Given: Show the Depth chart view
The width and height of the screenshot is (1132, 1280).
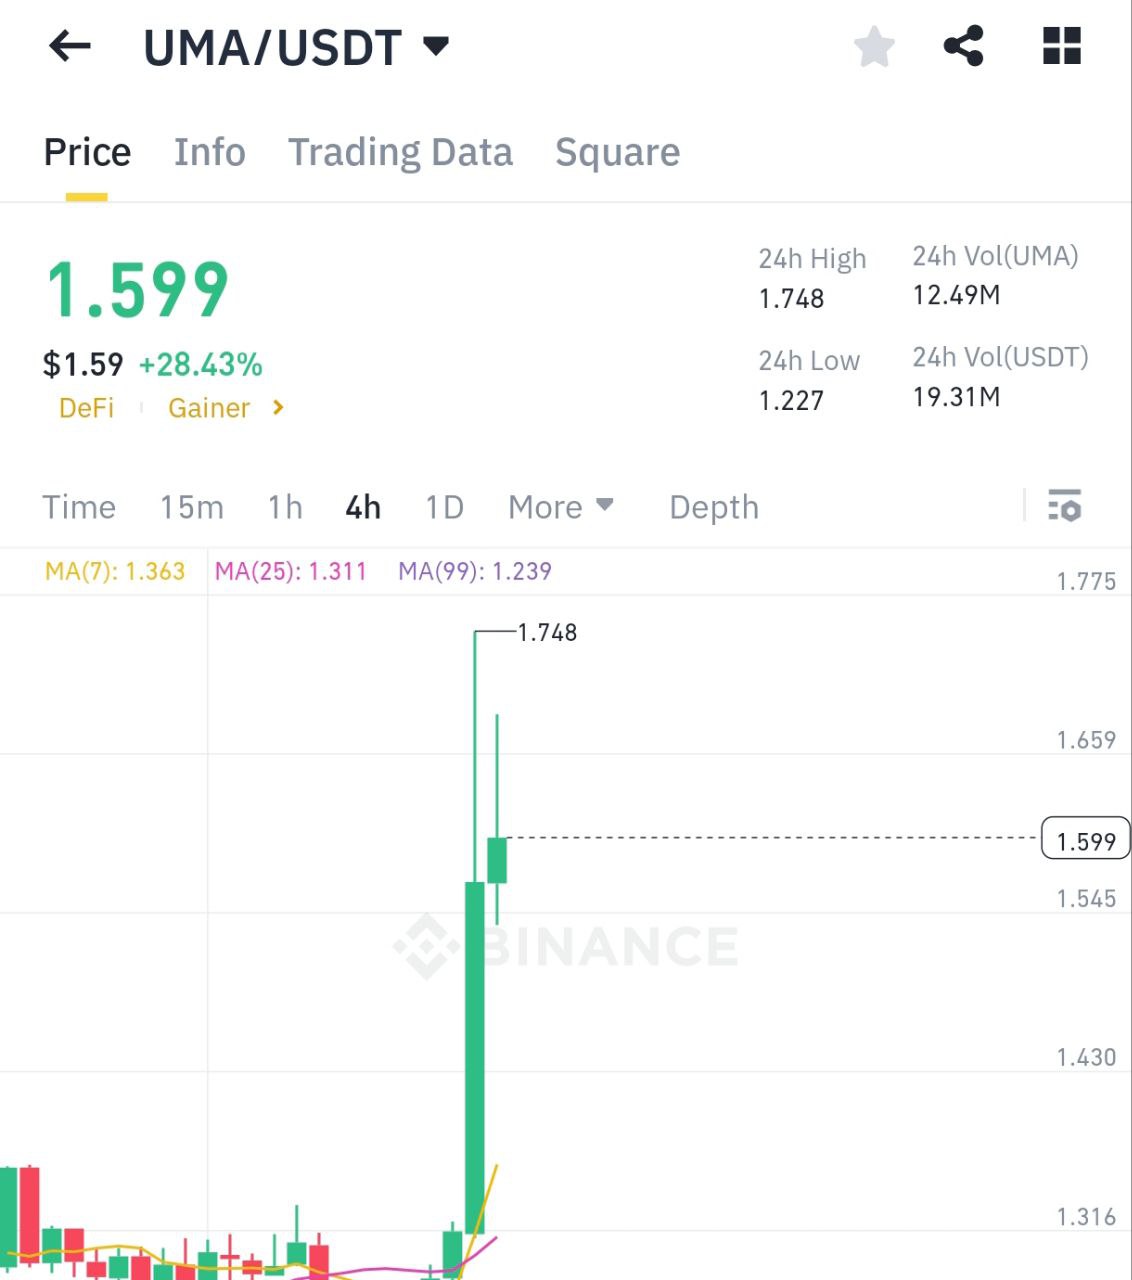Looking at the screenshot, I should click(714, 507).
